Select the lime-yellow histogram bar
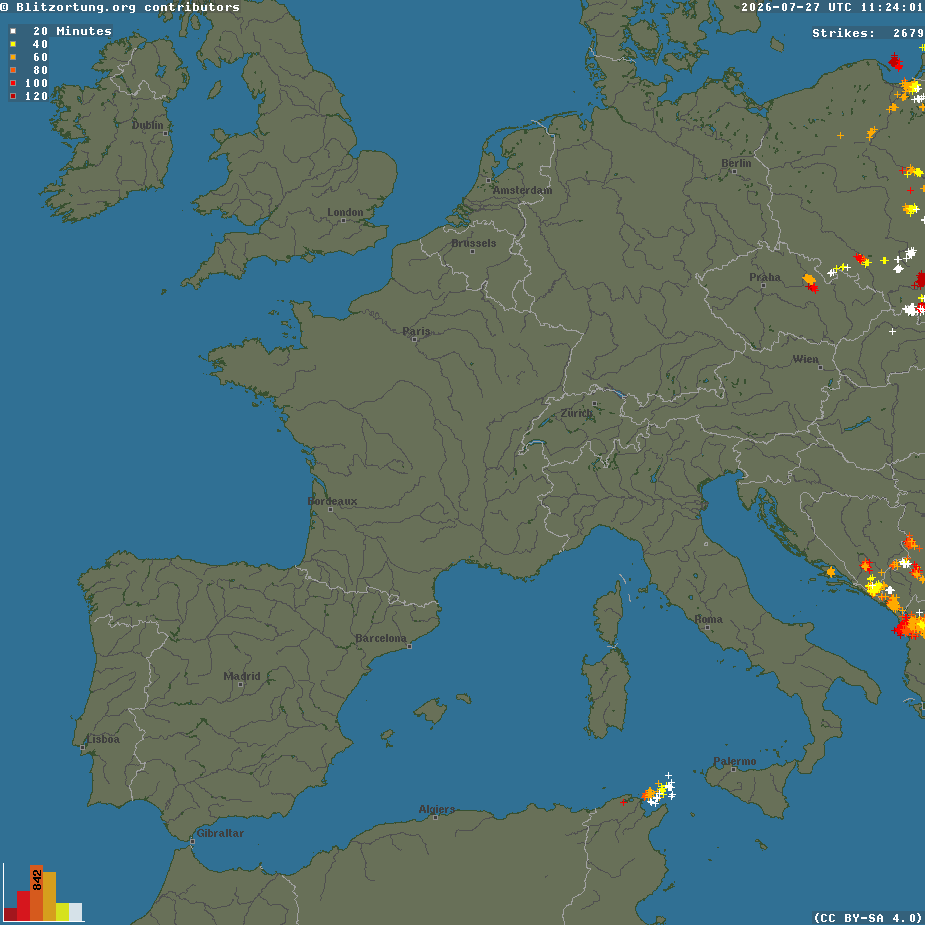 click(63, 911)
